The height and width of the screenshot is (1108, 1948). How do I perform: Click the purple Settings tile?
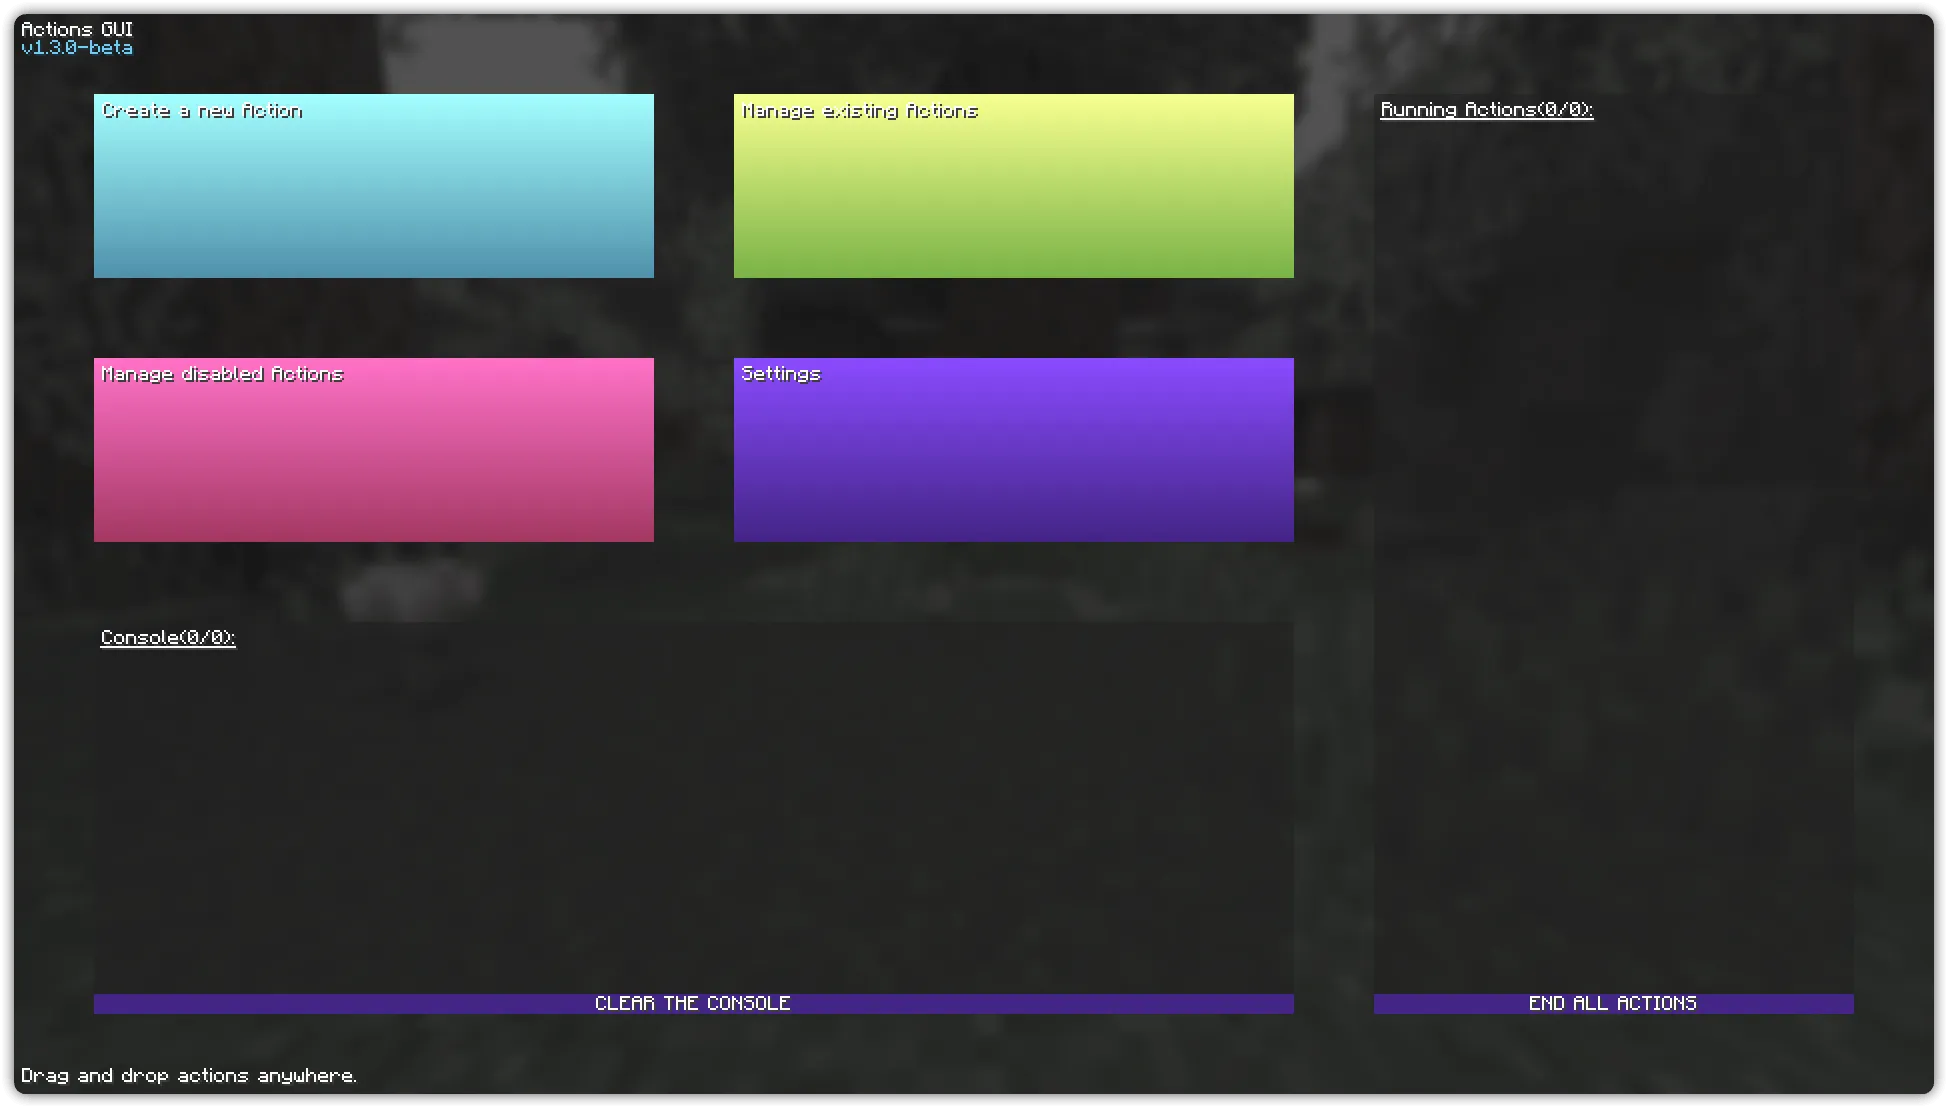(x=1013, y=449)
